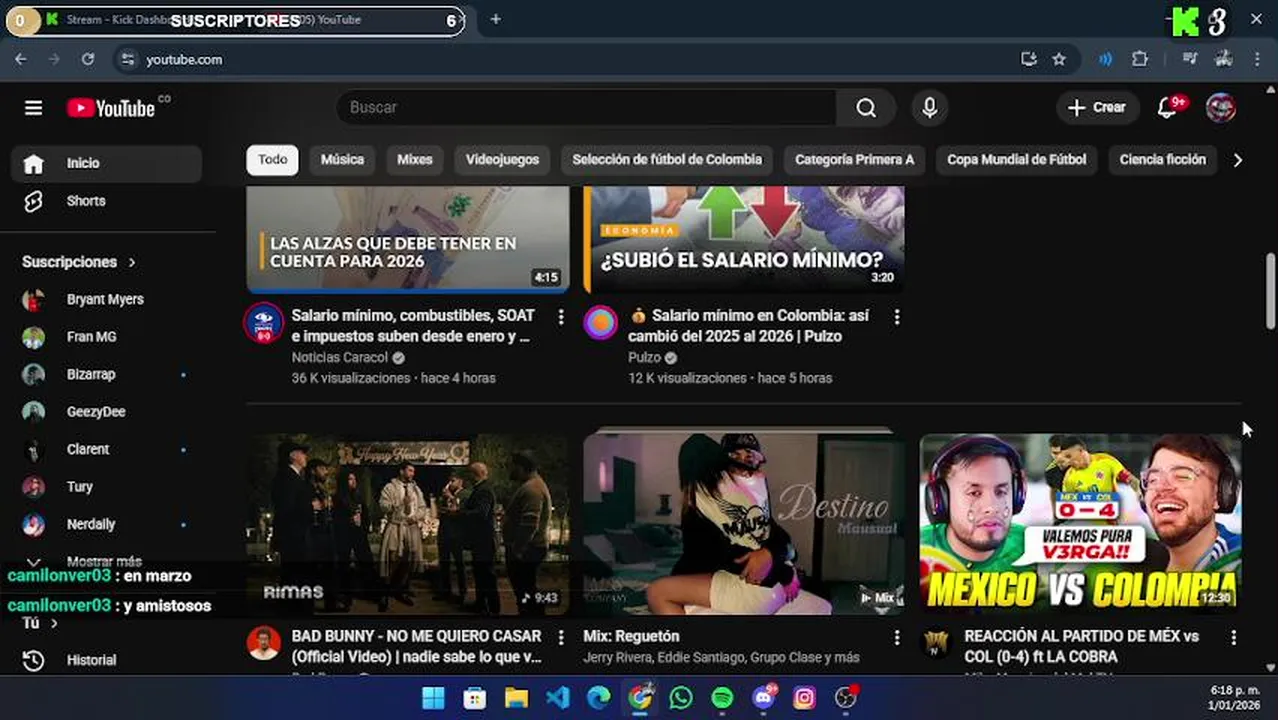Screen dimensions: 1278x720
Task: Open options for the Reacción al partido video
Action: (x=1233, y=637)
